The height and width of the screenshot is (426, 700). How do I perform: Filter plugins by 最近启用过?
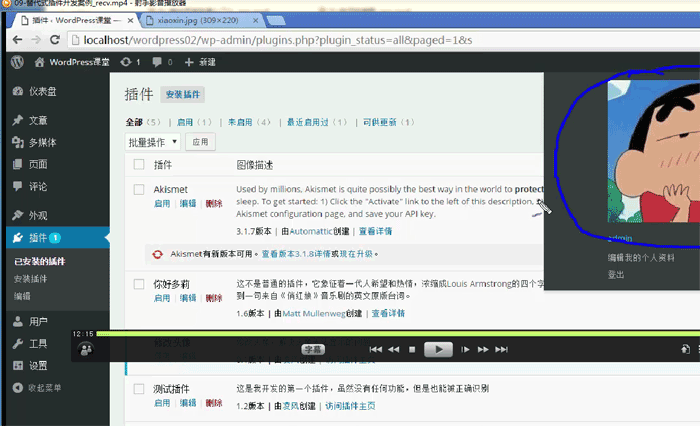[x=308, y=122]
